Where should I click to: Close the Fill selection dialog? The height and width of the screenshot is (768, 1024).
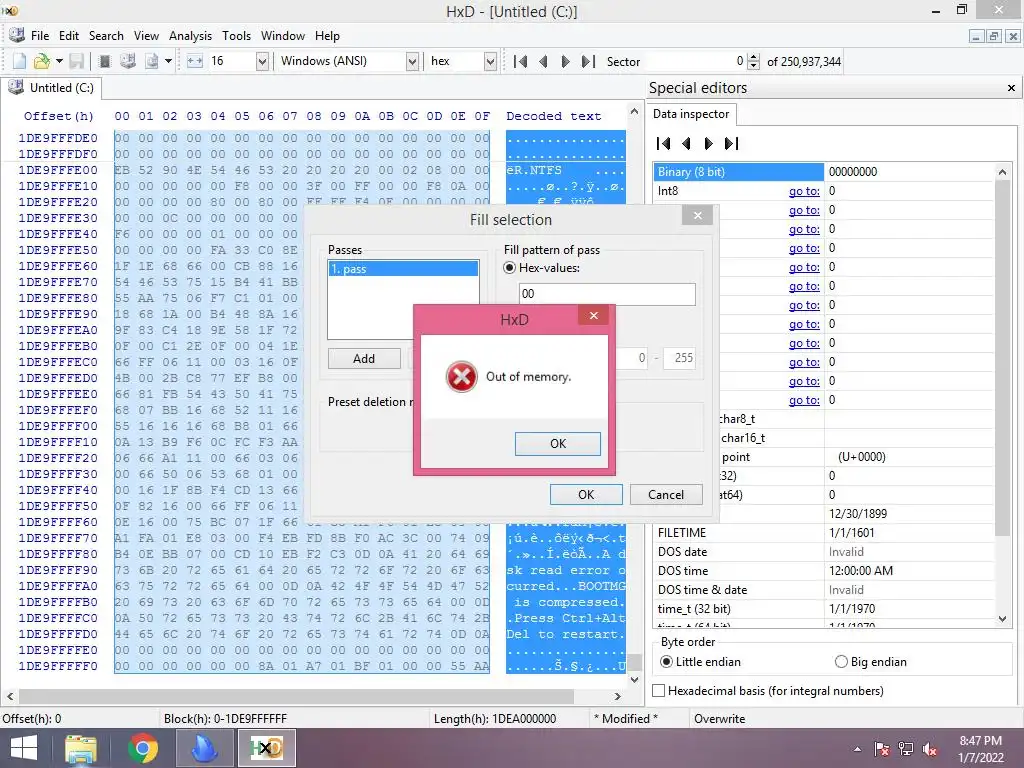(x=697, y=216)
